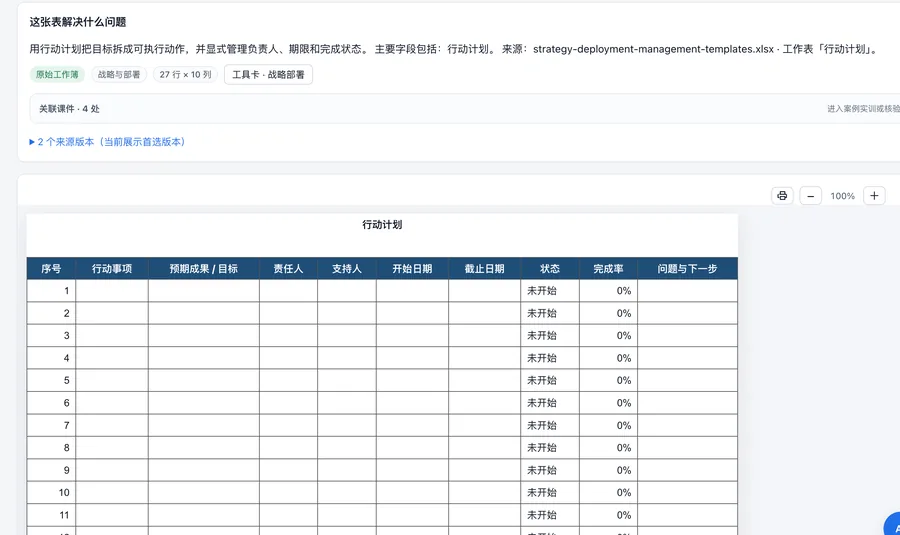Select the 问题与下一步 column header
This screenshot has height=535, width=900.
(688, 269)
